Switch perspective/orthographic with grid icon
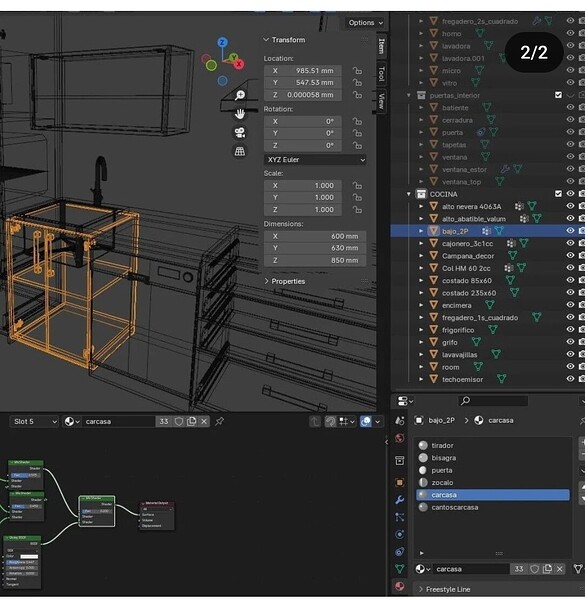The image size is (585, 600). [240, 151]
